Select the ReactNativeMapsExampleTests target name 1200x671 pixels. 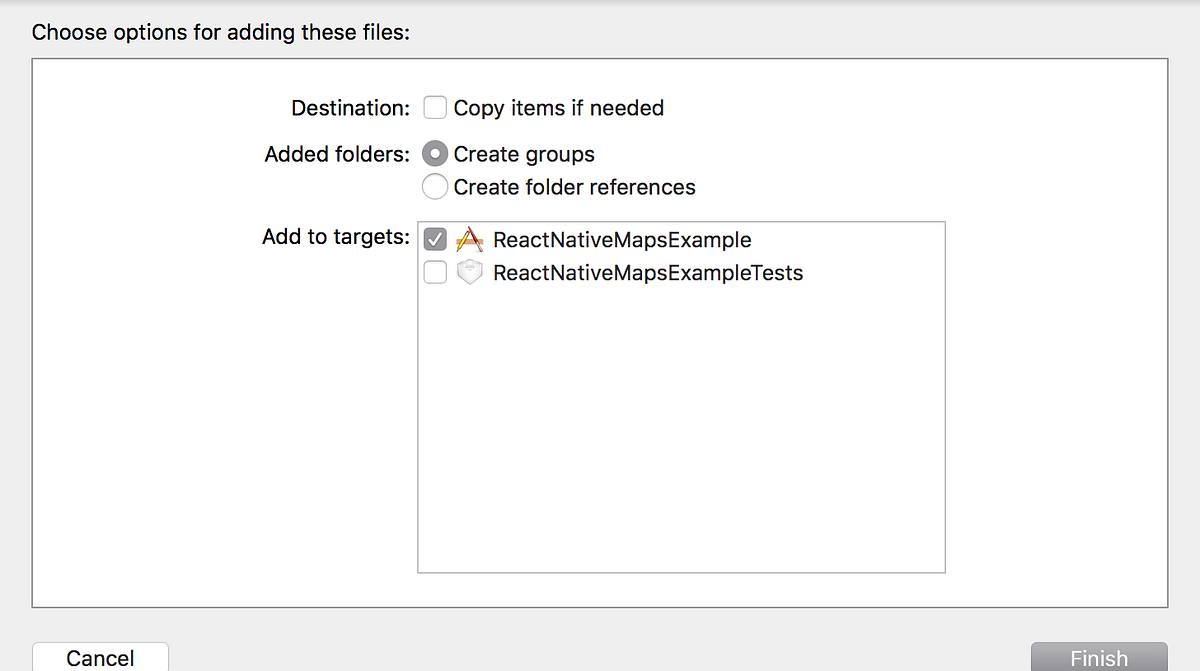(648, 272)
